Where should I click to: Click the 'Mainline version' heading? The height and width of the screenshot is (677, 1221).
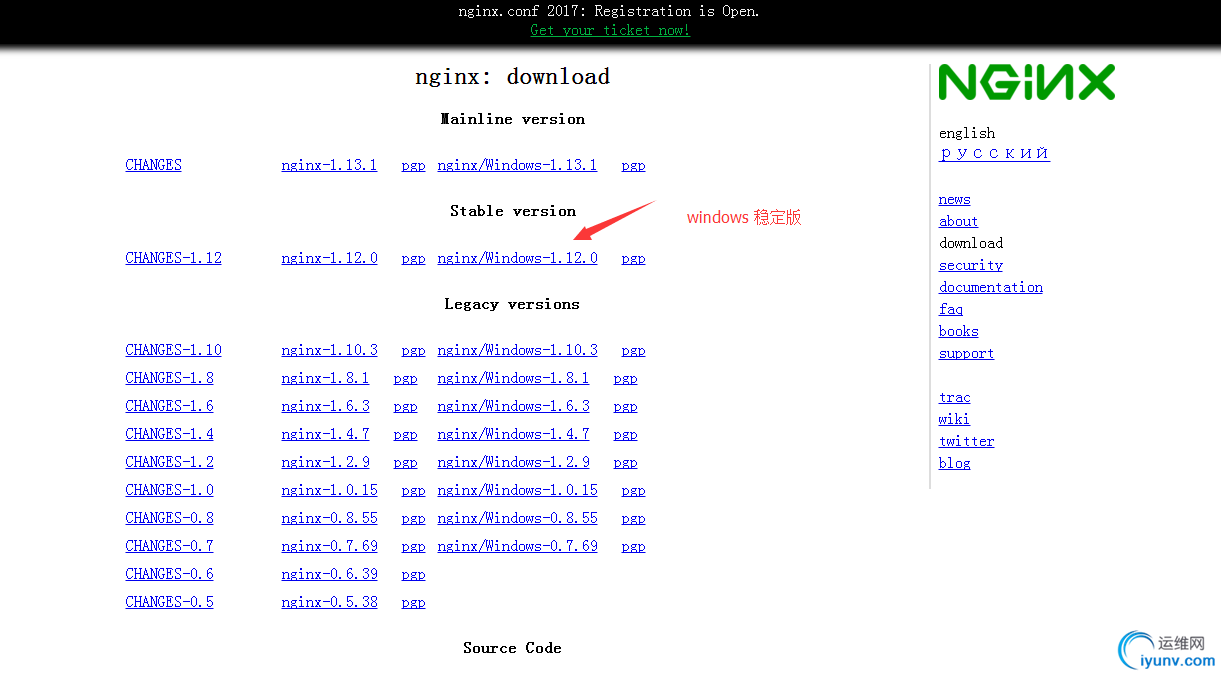click(513, 119)
